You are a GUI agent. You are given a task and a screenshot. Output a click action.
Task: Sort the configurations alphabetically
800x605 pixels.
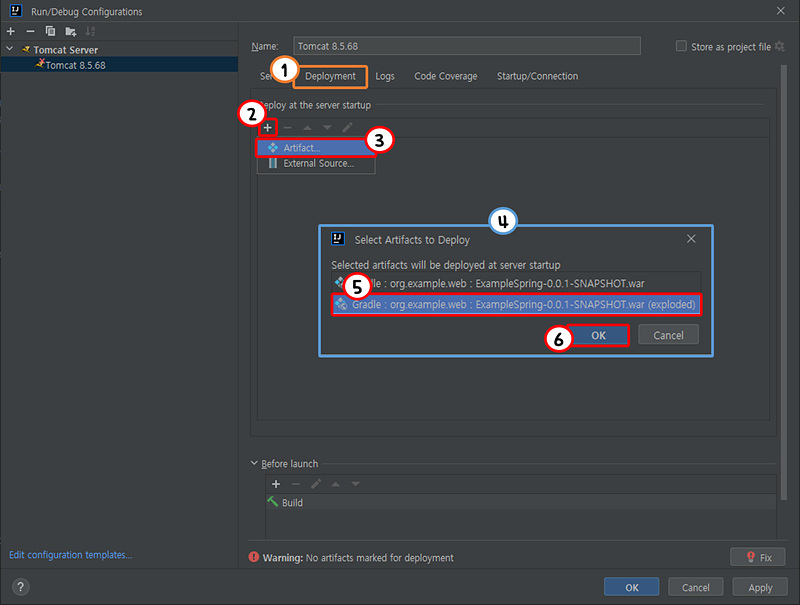click(90, 32)
